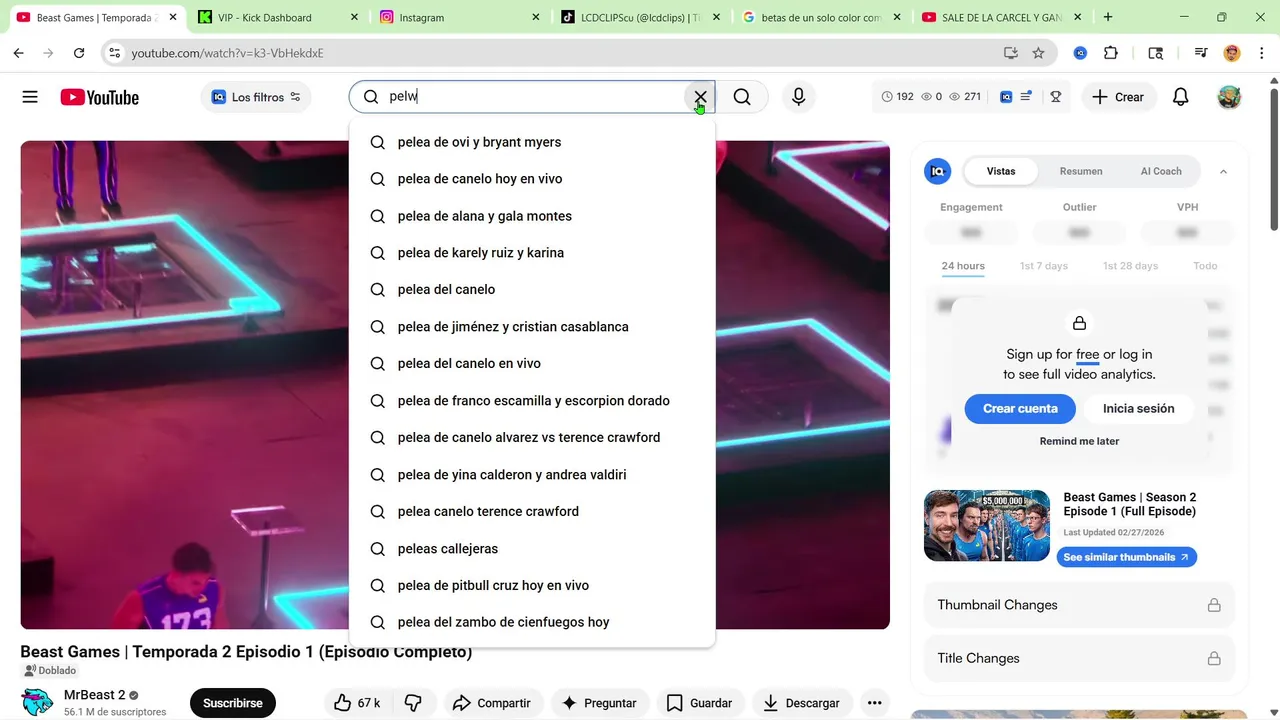
Task: Click See similar thumbnails button
Action: pyautogui.click(x=1126, y=557)
